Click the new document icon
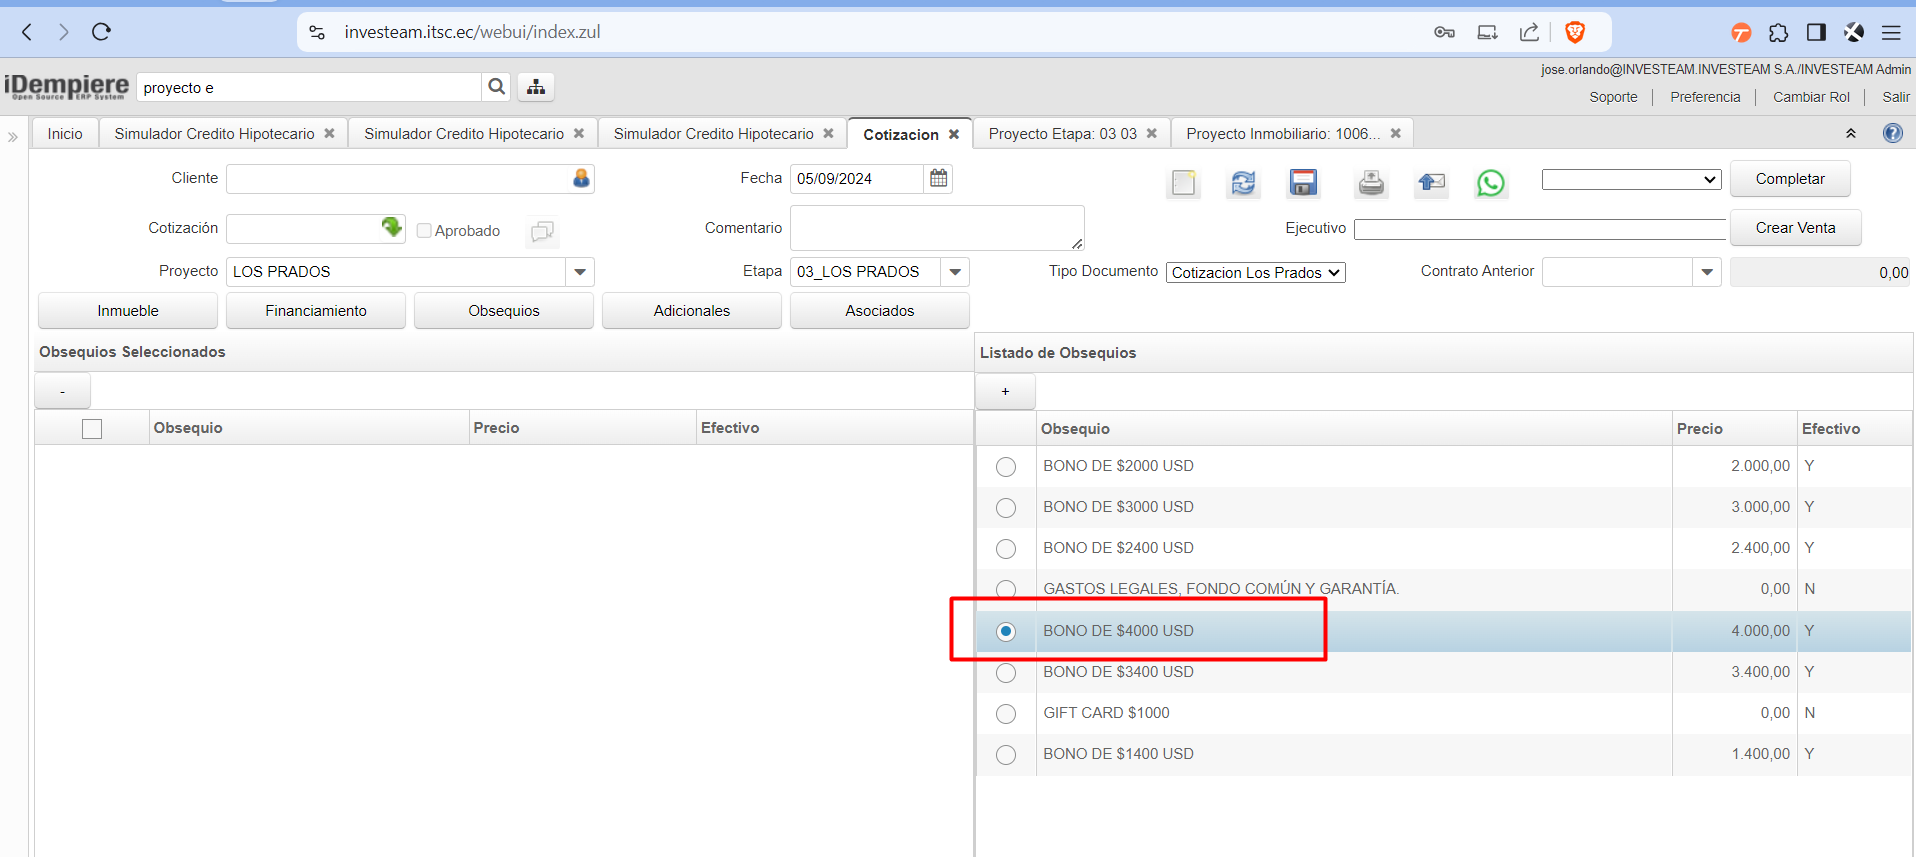 (x=1184, y=183)
